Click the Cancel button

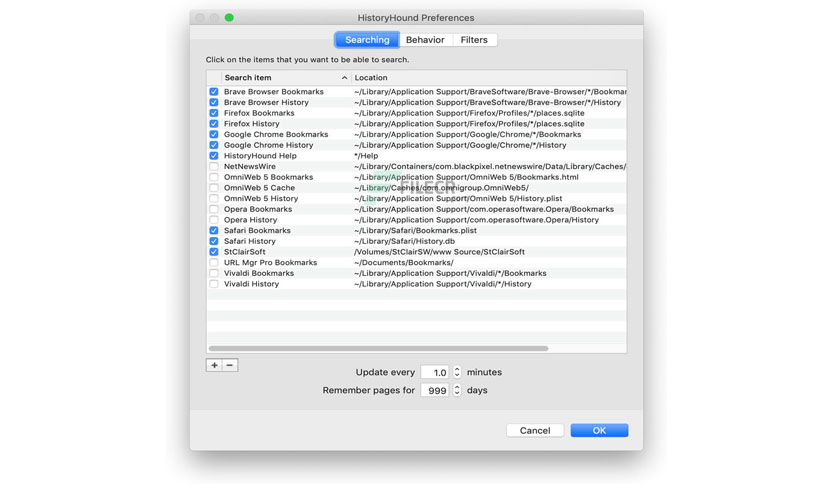click(x=535, y=431)
